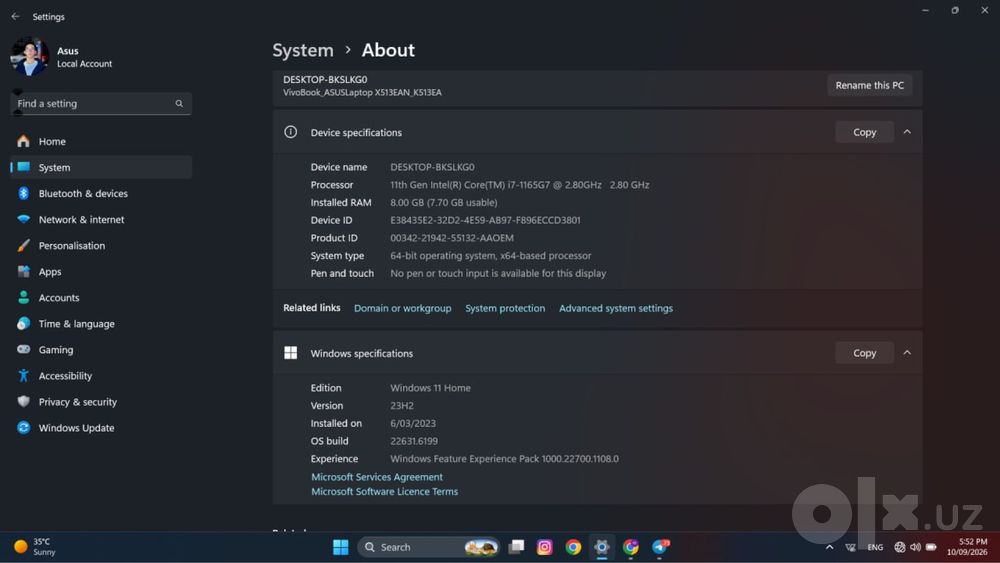1000x563 pixels.
Task: Click the Device specifications info icon
Action: pyautogui.click(x=290, y=132)
